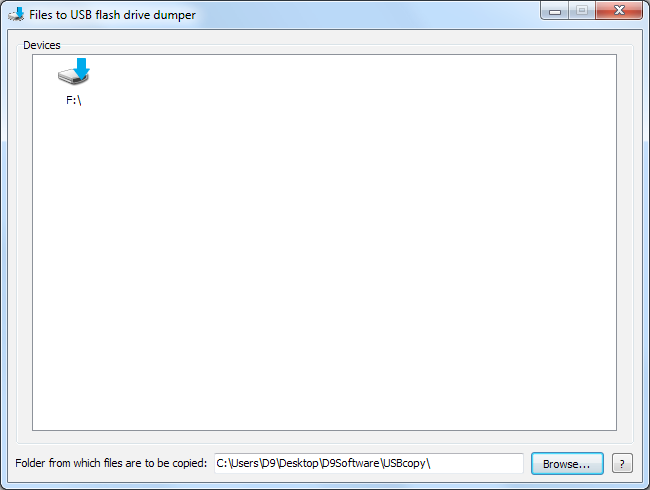Click the grey drive body of F:\ icon

click(x=70, y=77)
